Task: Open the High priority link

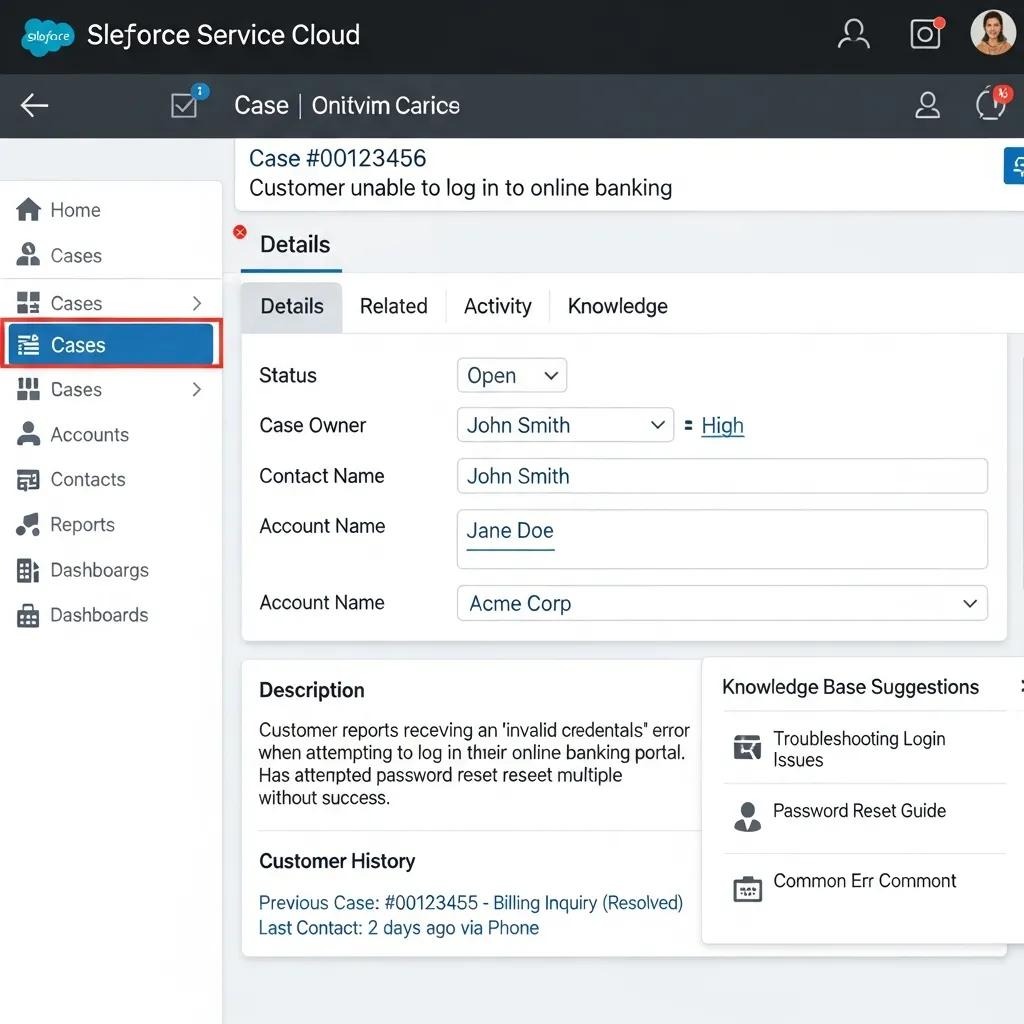Action: (722, 425)
